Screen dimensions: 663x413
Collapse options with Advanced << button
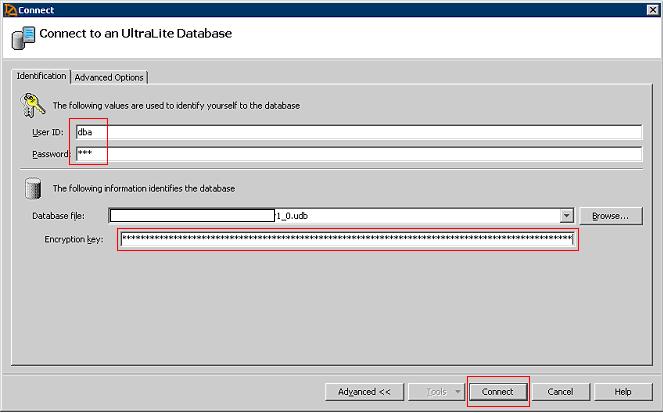[x=364, y=392]
